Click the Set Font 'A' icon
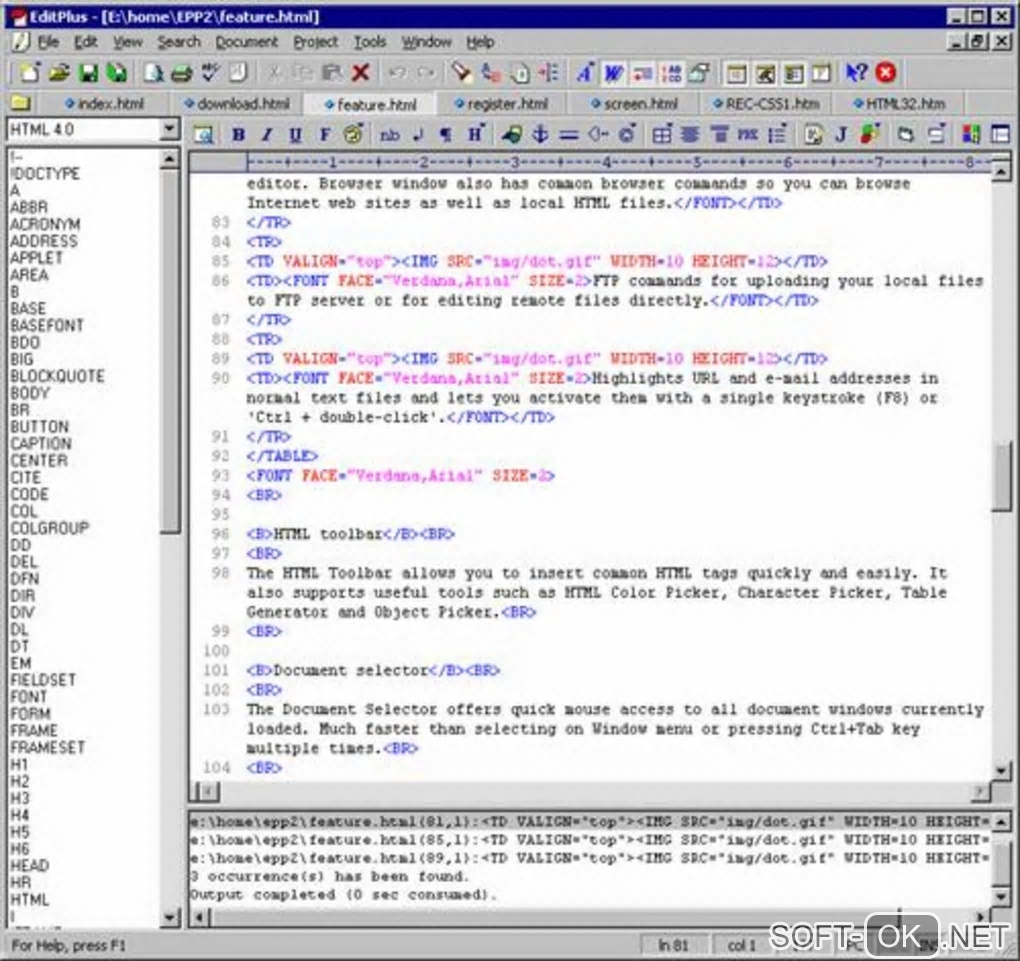The image size is (1020, 961). click(584, 73)
